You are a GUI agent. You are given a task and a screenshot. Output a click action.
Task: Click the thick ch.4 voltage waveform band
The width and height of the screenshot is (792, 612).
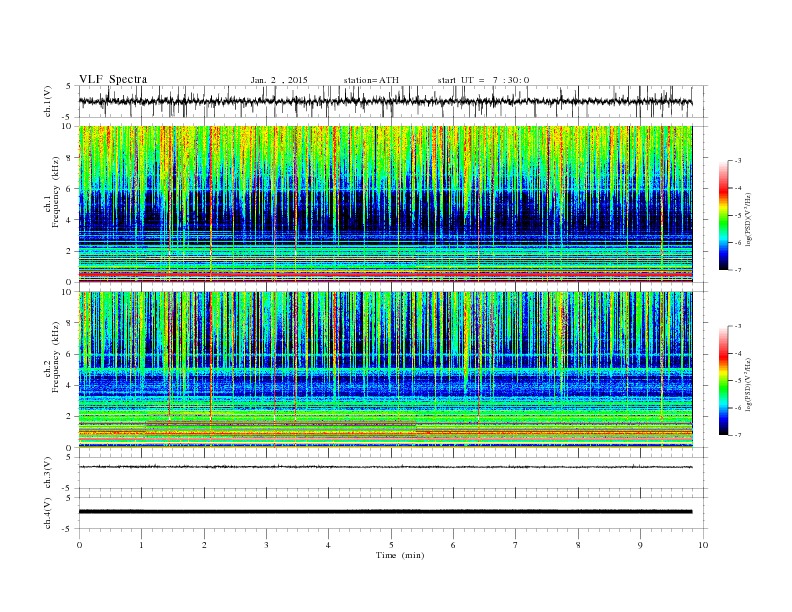pyautogui.click(x=385, y=512)
